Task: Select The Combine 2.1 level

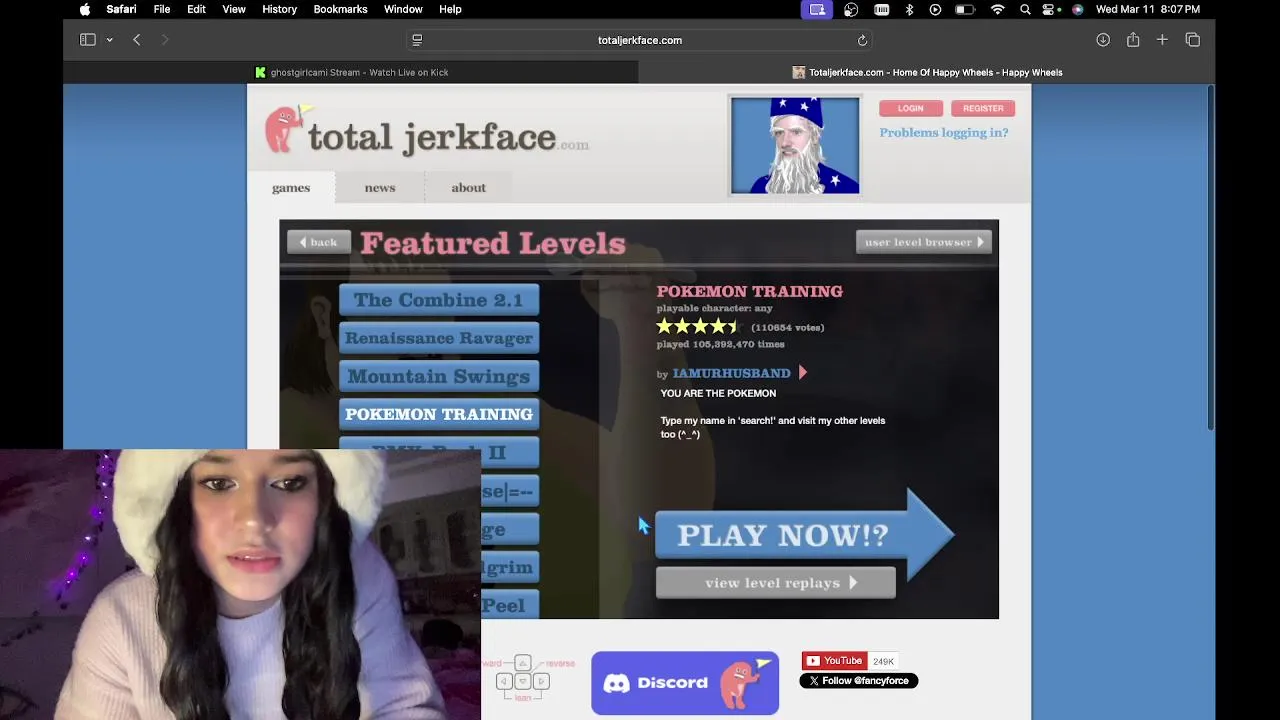Action: pyautogui.click(x=438, y=300)
